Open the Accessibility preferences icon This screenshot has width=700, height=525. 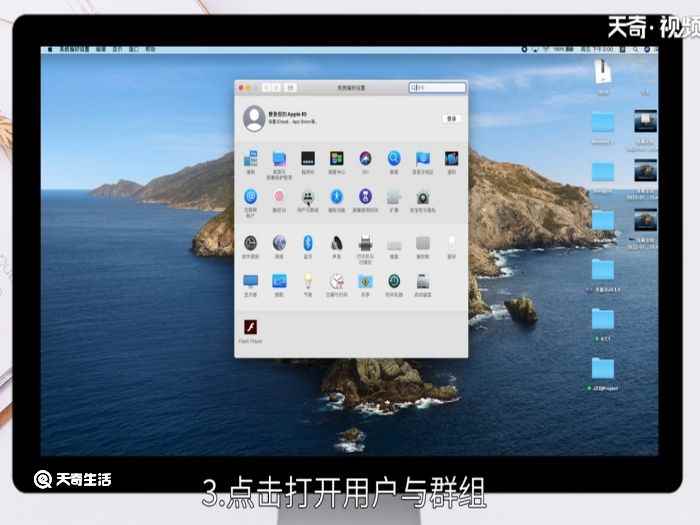(337, 197)
